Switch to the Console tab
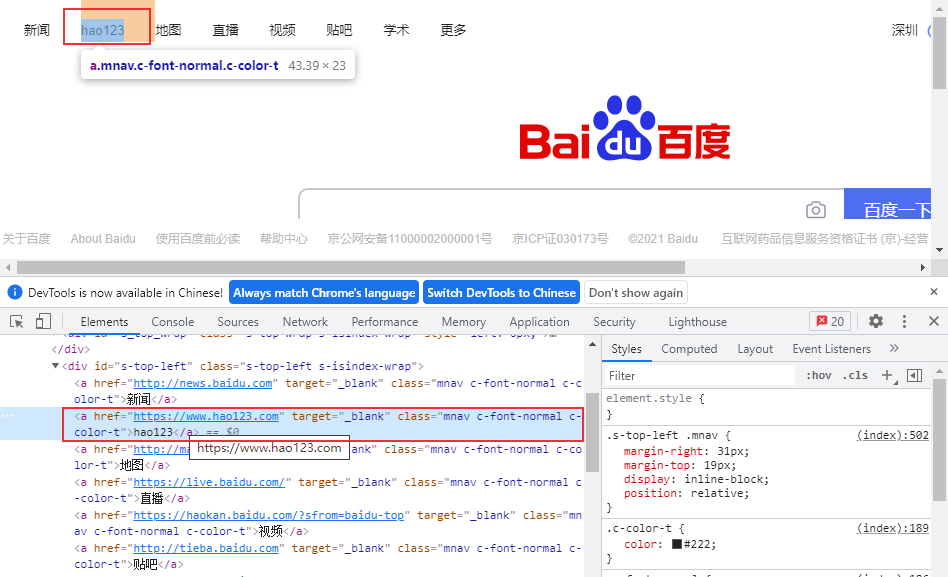The height and width of the screenshot is (577, 948). [x=172, y=322]
